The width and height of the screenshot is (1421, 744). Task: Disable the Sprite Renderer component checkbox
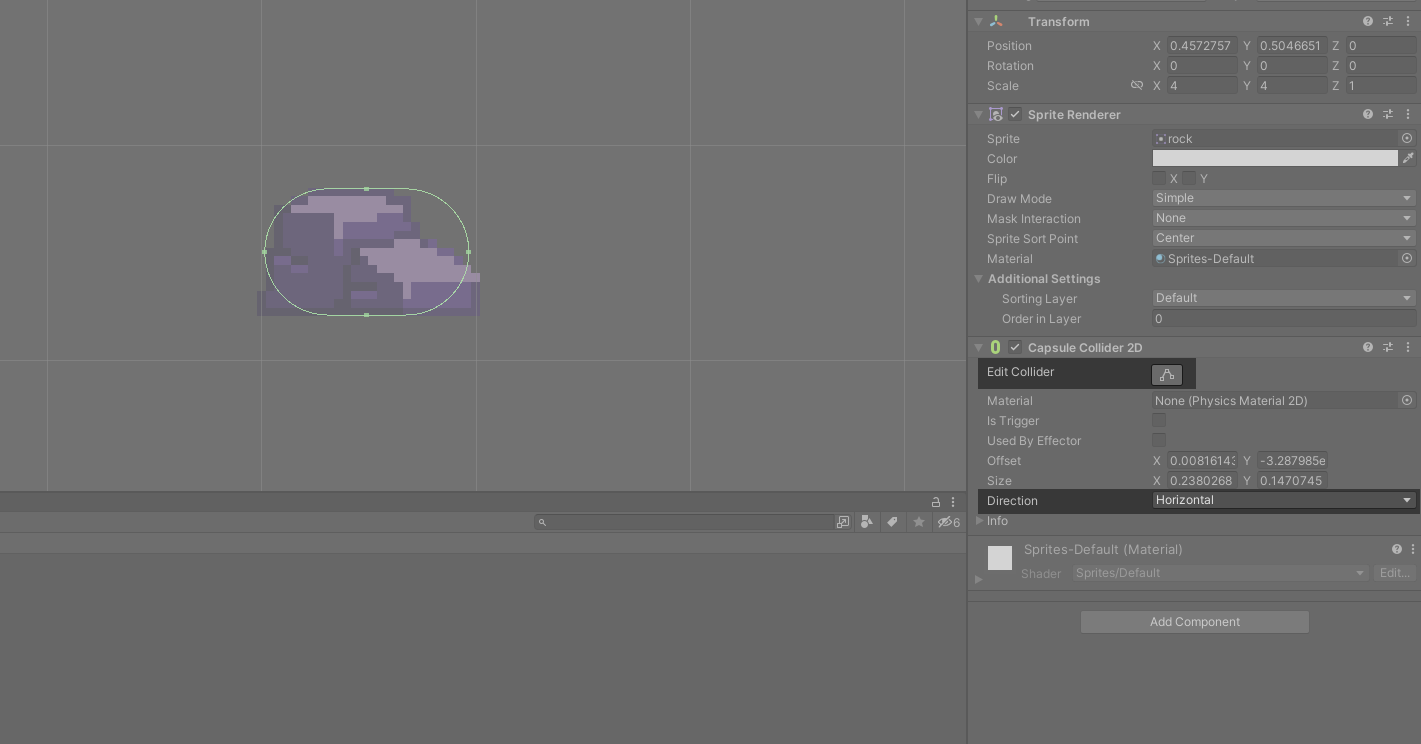coord(1015,115)
